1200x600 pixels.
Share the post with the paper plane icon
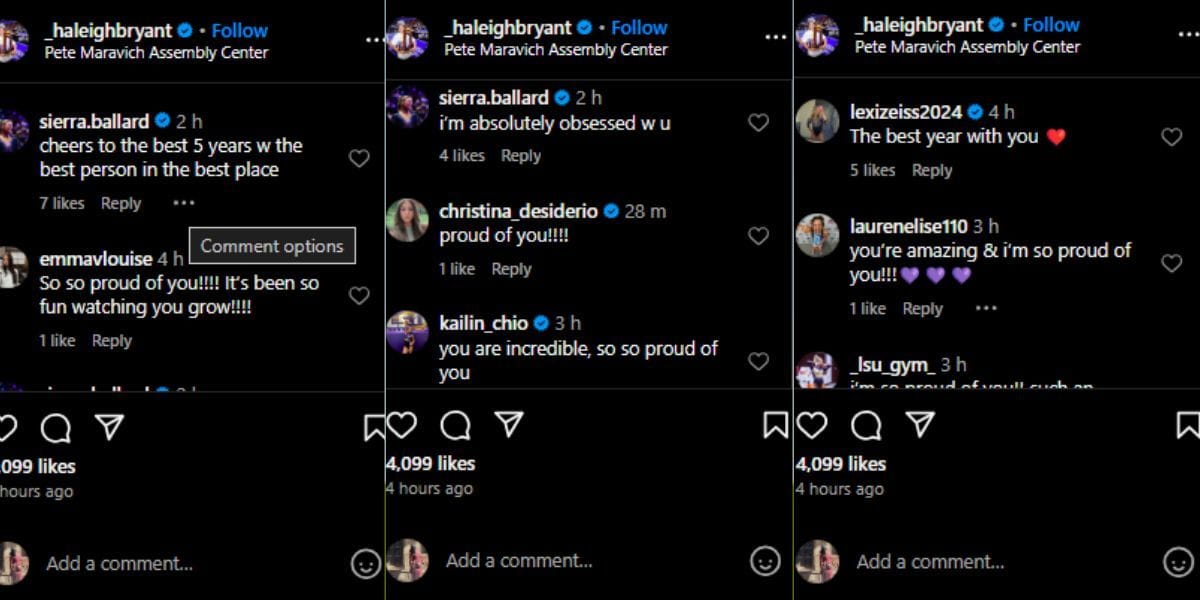[x=509, y=423]
